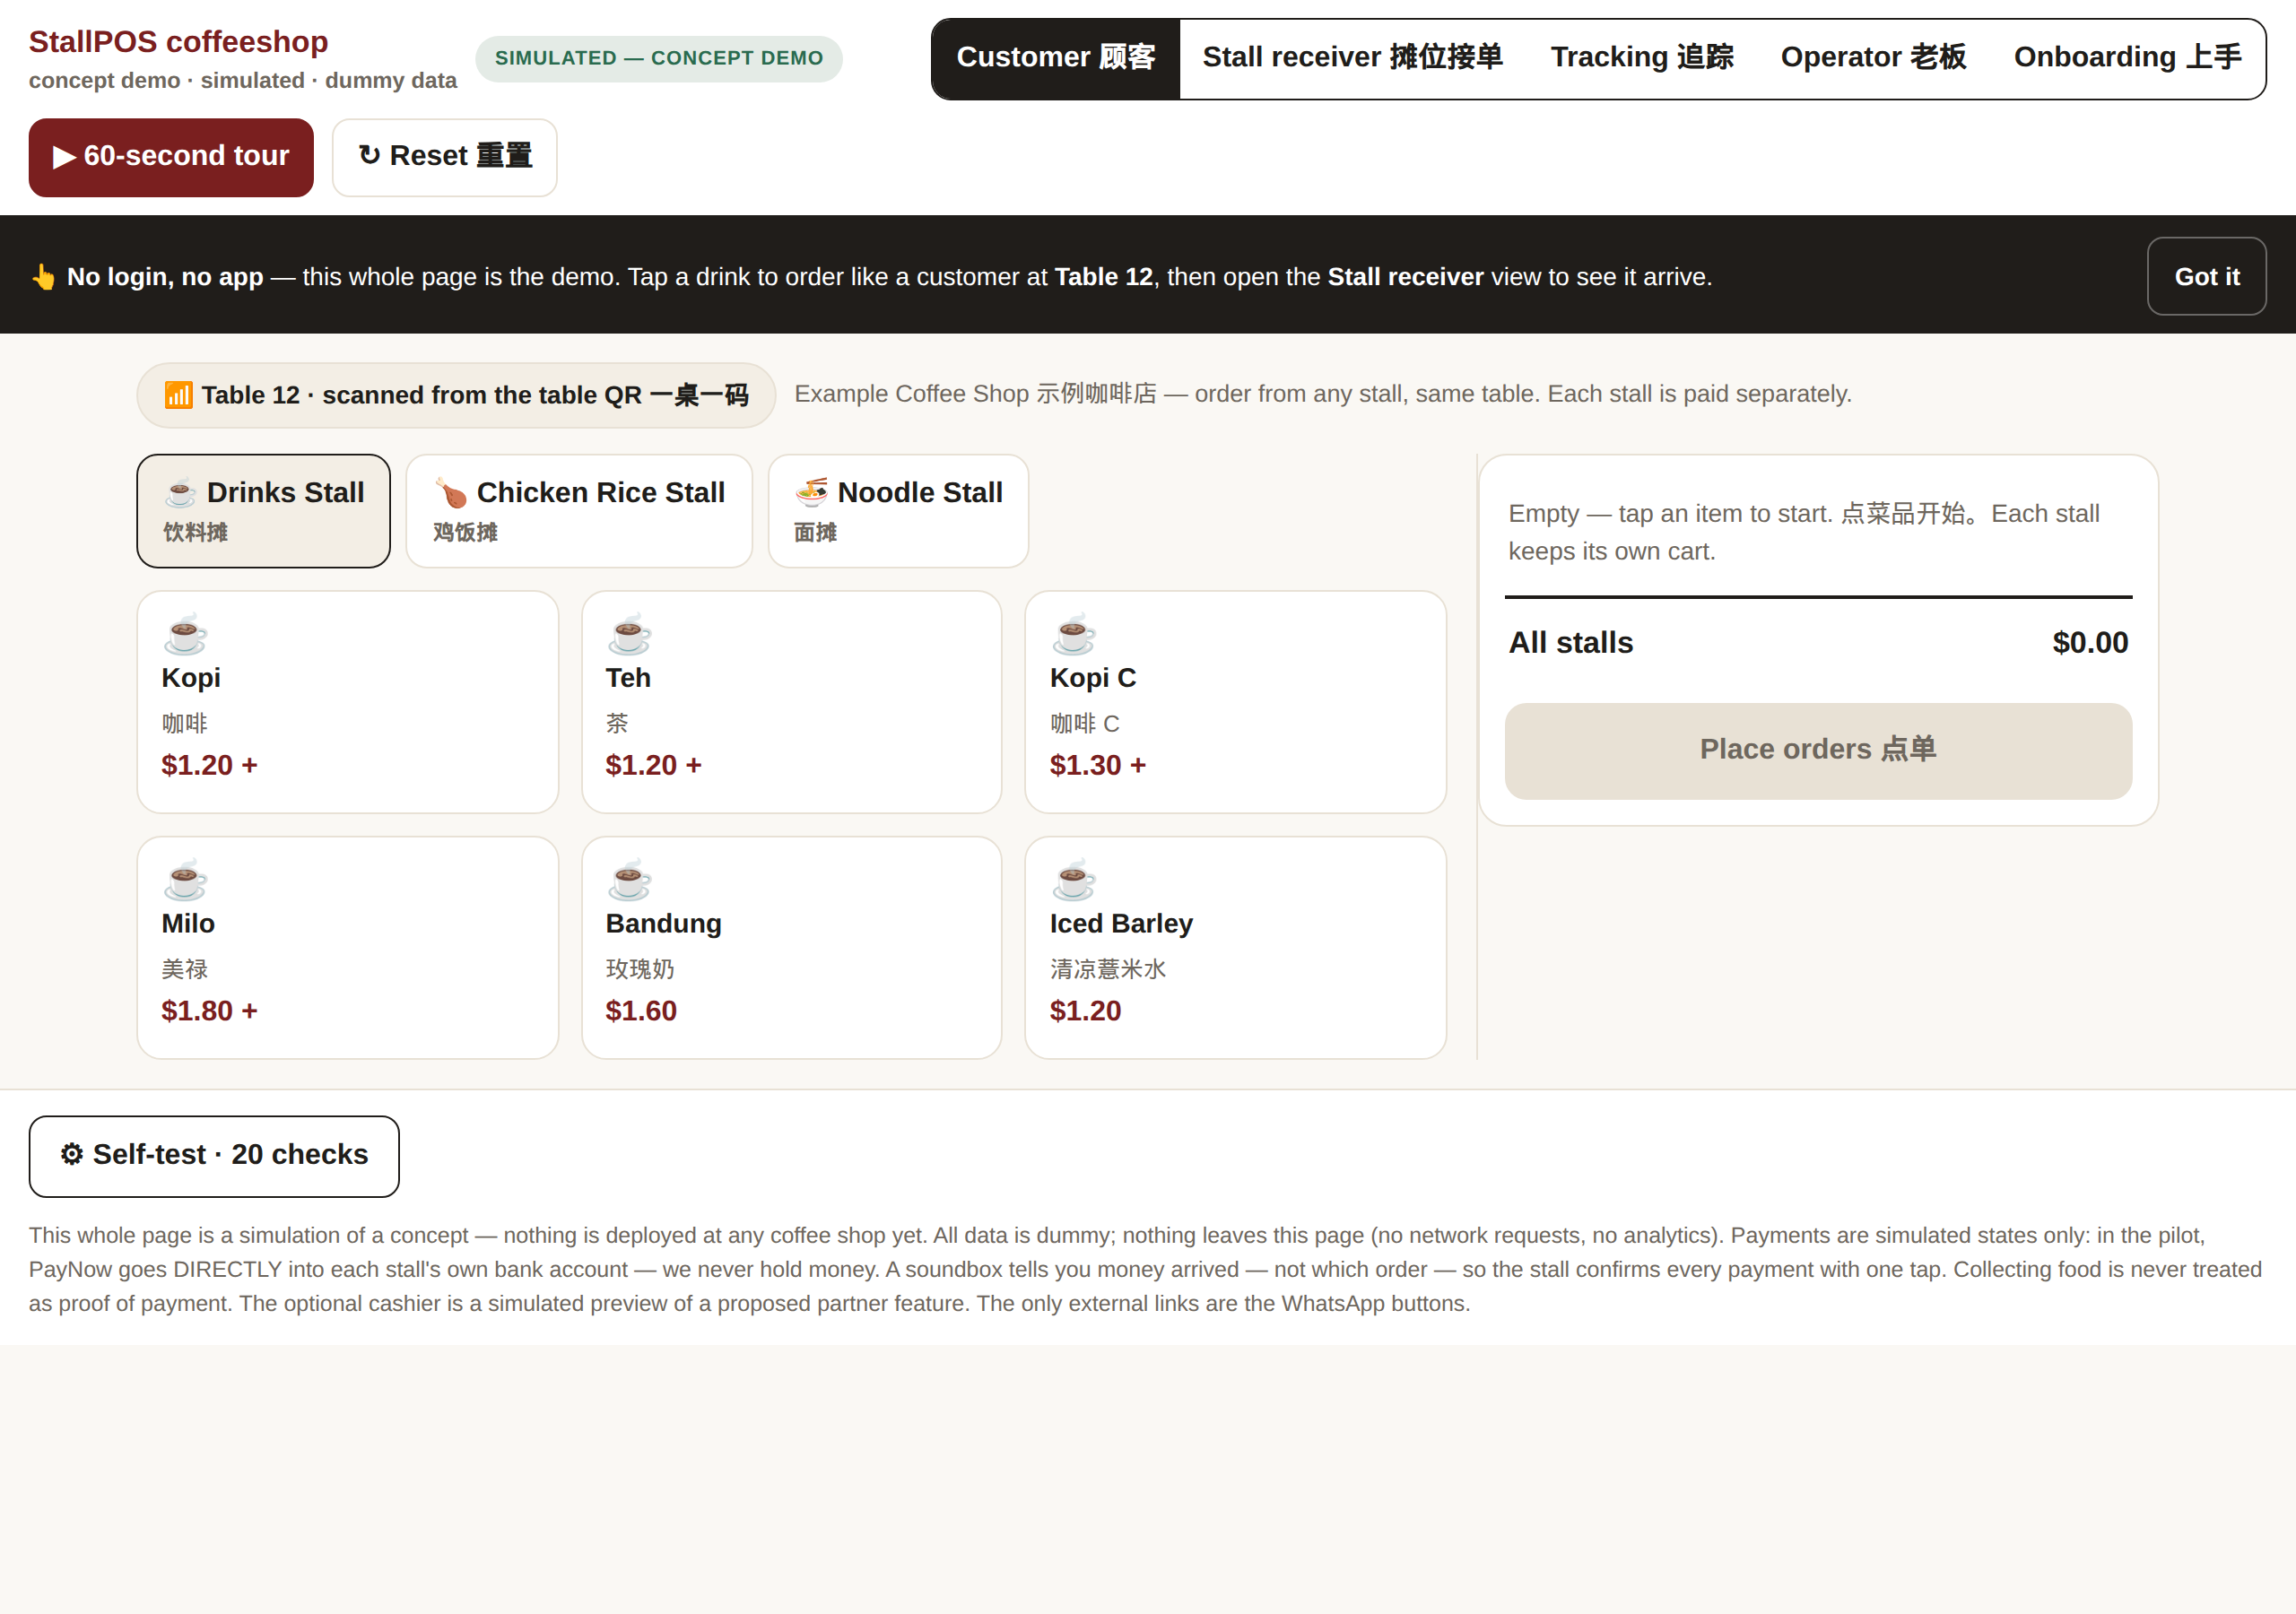
Task: Add Milo 美禄 to the cart
Action: coord(348,948)
